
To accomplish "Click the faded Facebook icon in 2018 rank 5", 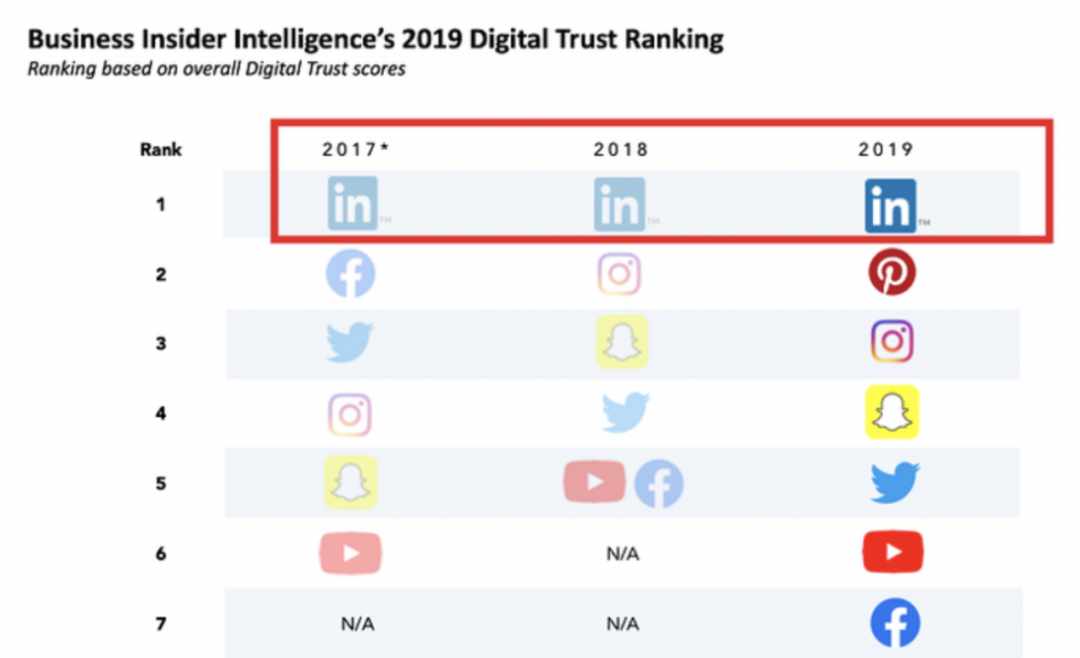I will click(658, 484).
